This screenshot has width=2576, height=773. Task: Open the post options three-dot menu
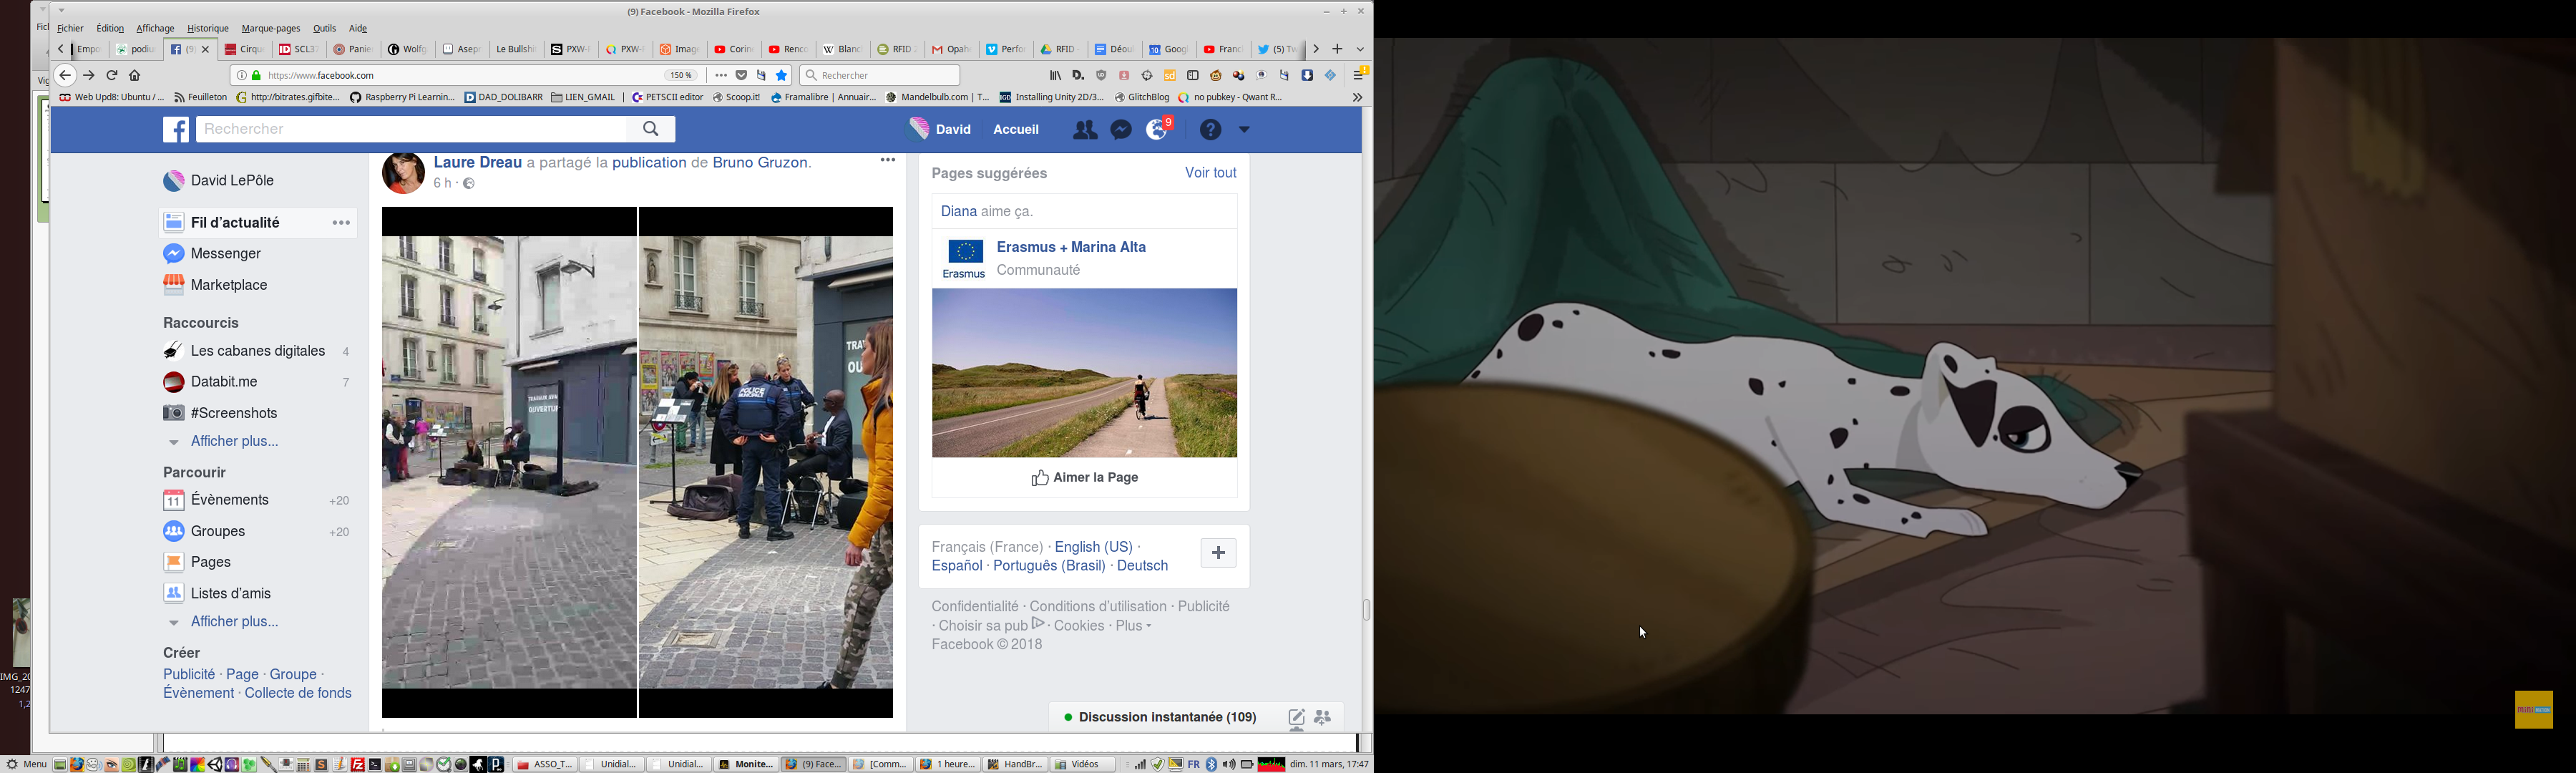click(888, 161)
